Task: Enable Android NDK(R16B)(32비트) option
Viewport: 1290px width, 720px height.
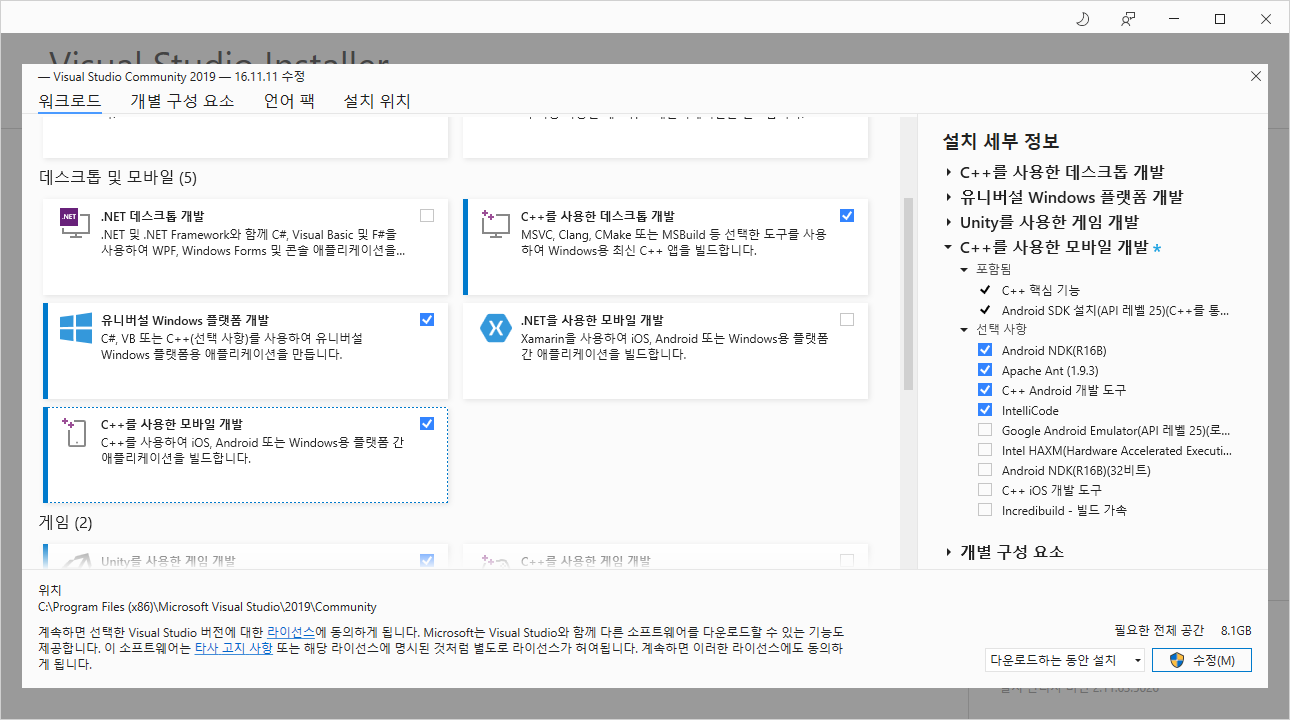Action: pyautogui.click(x=985, y=470)
